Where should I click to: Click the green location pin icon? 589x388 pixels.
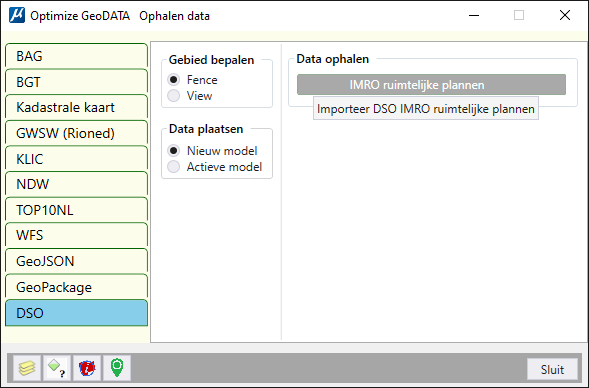point(117,368)
